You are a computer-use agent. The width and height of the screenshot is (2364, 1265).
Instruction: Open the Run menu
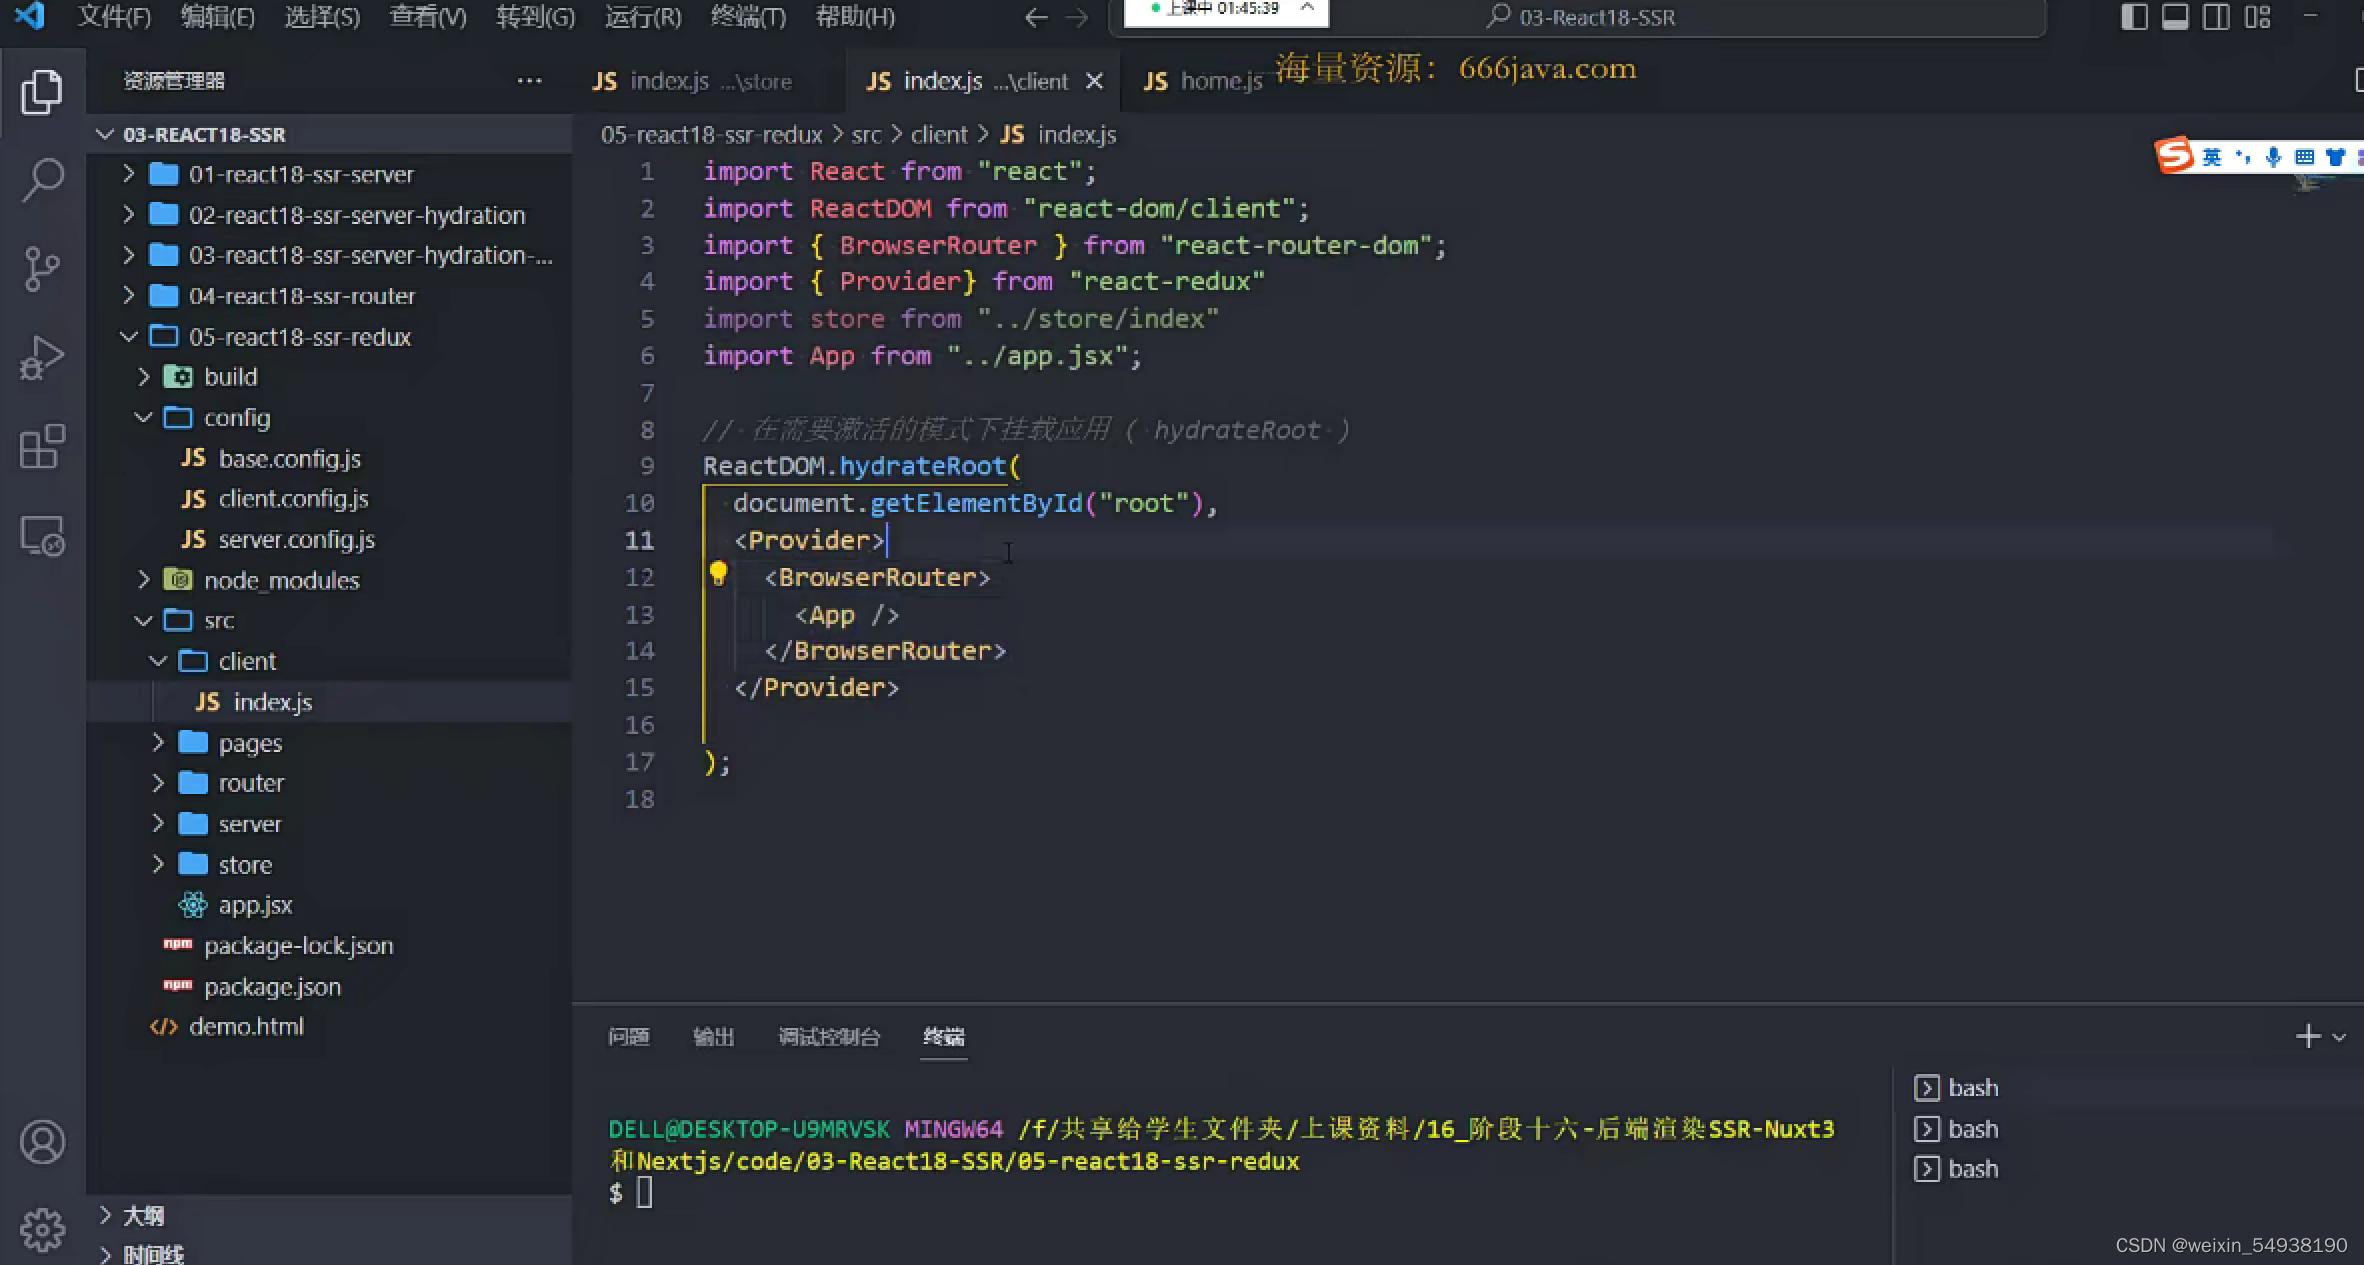coord(643,17)
